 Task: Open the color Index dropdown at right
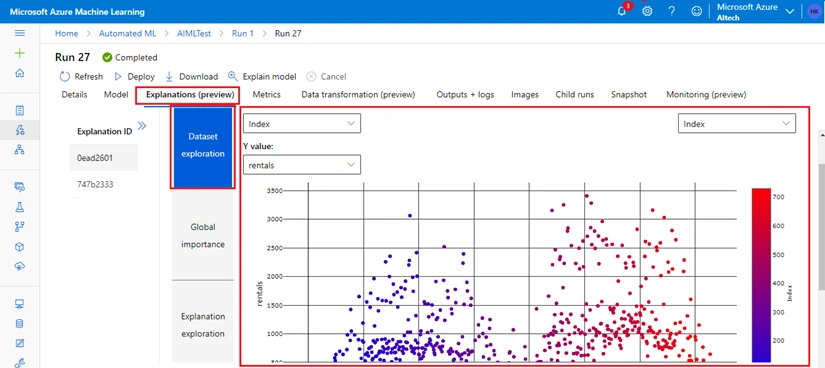(737, 124)
